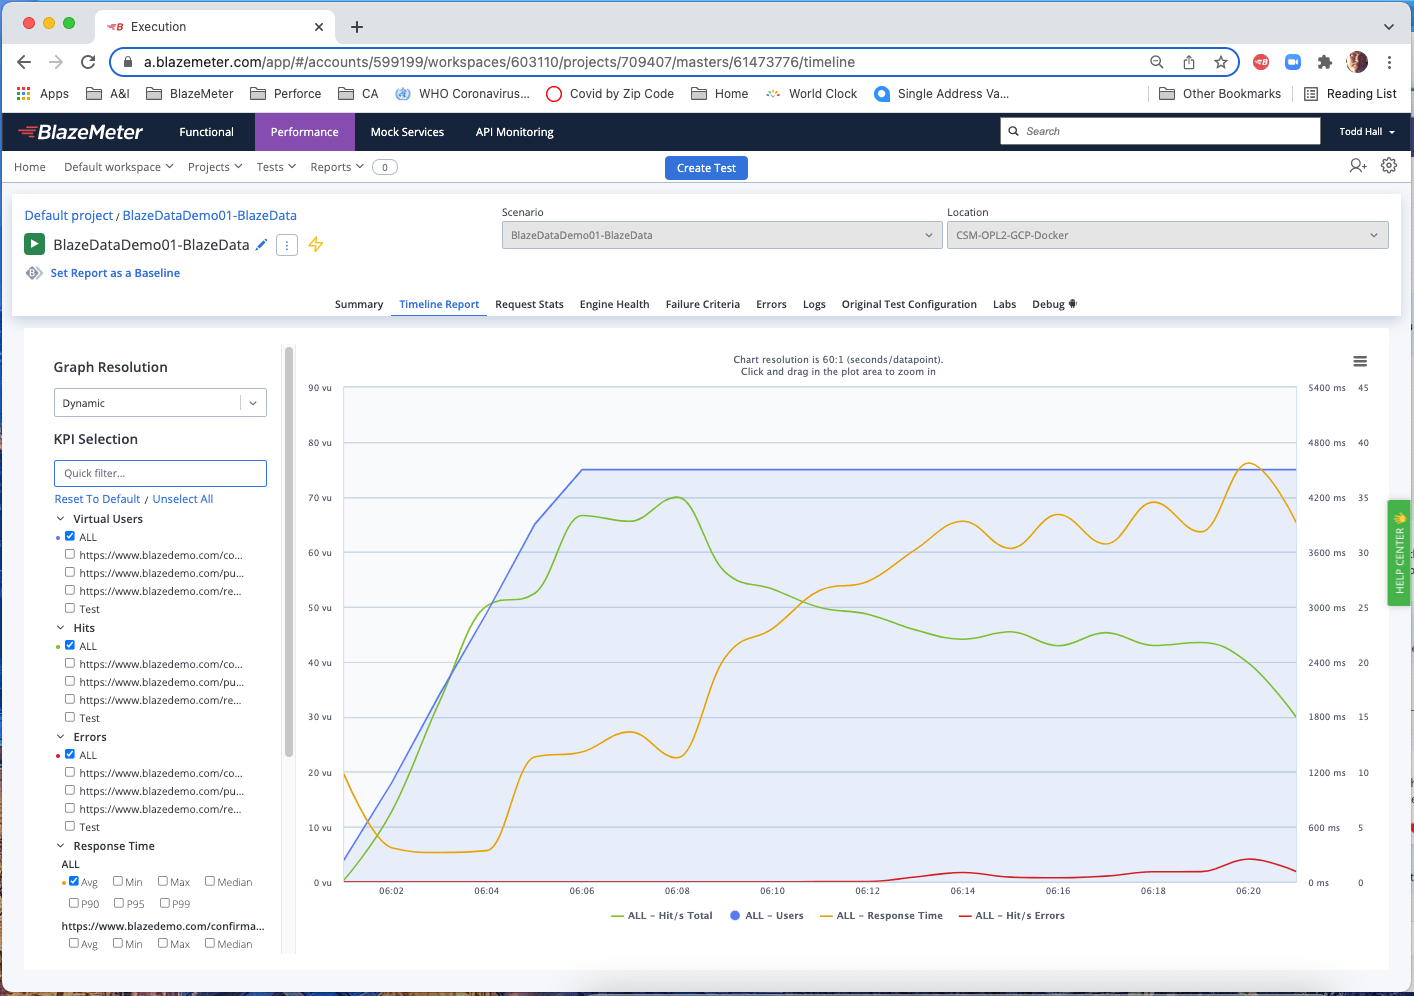Click the bookmark star icon

click(1221, 62)
